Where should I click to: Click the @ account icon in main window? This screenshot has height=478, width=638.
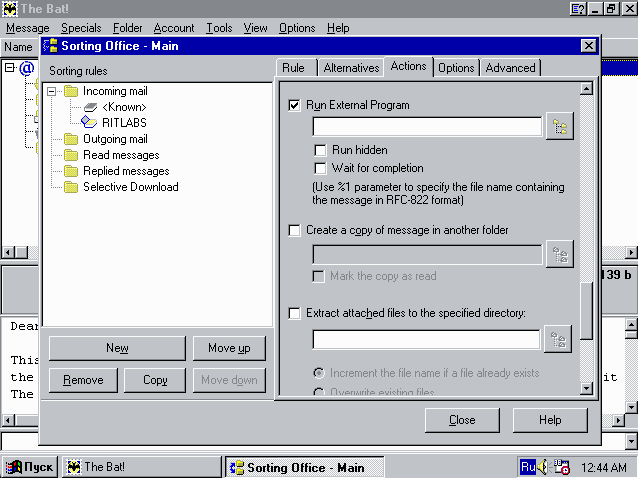(x=27, y=68)
